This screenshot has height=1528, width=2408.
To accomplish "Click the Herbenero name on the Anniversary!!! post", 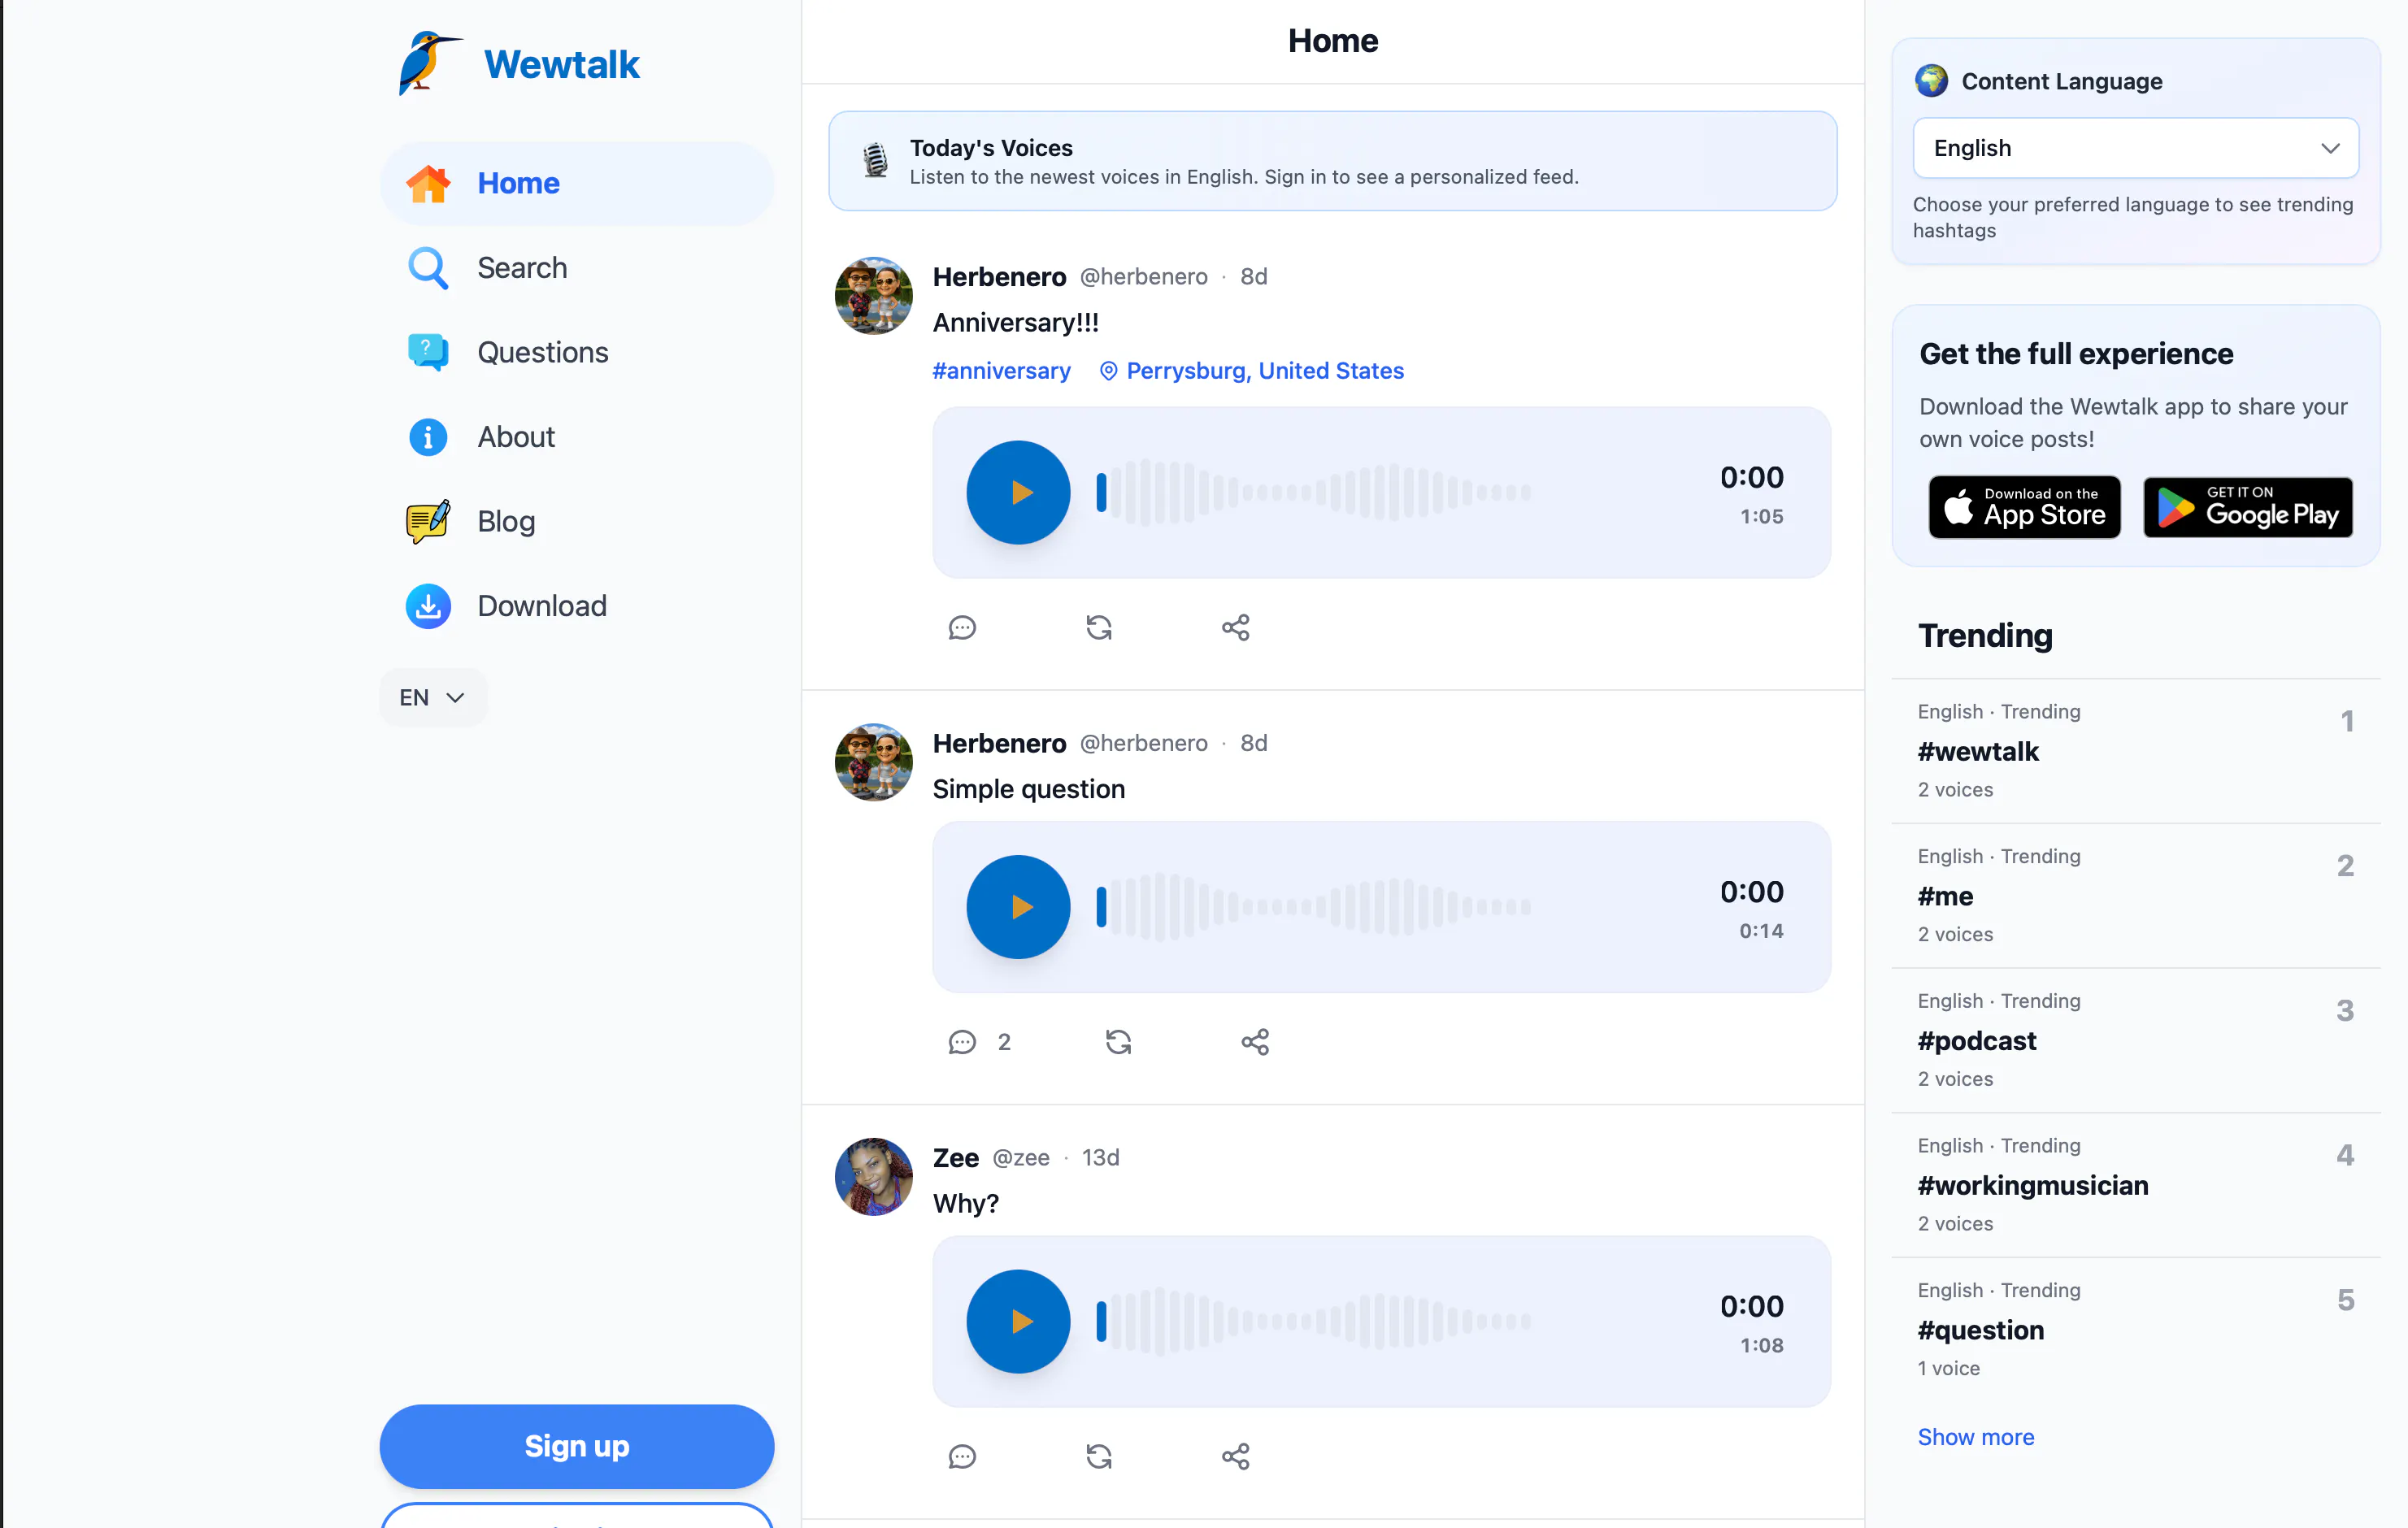I will pyautogui.click(x=999, y=277).
